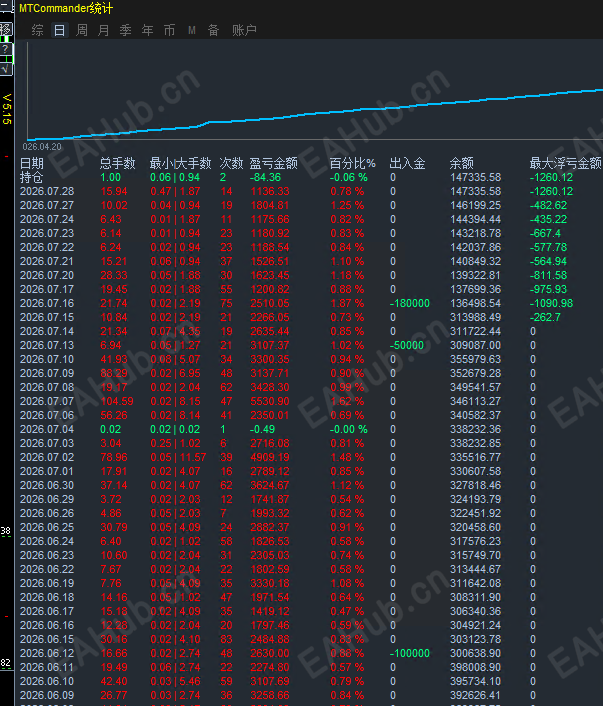The height and width of the screenshot is (706, 603).
Task: Click the -0.49 loss on 2026.07.04
Action: pyautogui.click(x=262, y=429)
